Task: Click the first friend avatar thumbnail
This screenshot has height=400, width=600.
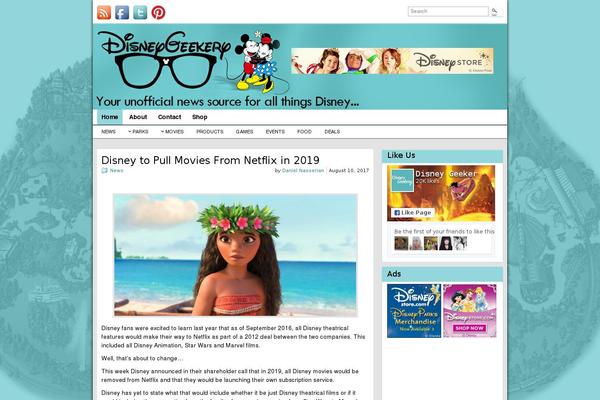Action: (x=401, y=243)
